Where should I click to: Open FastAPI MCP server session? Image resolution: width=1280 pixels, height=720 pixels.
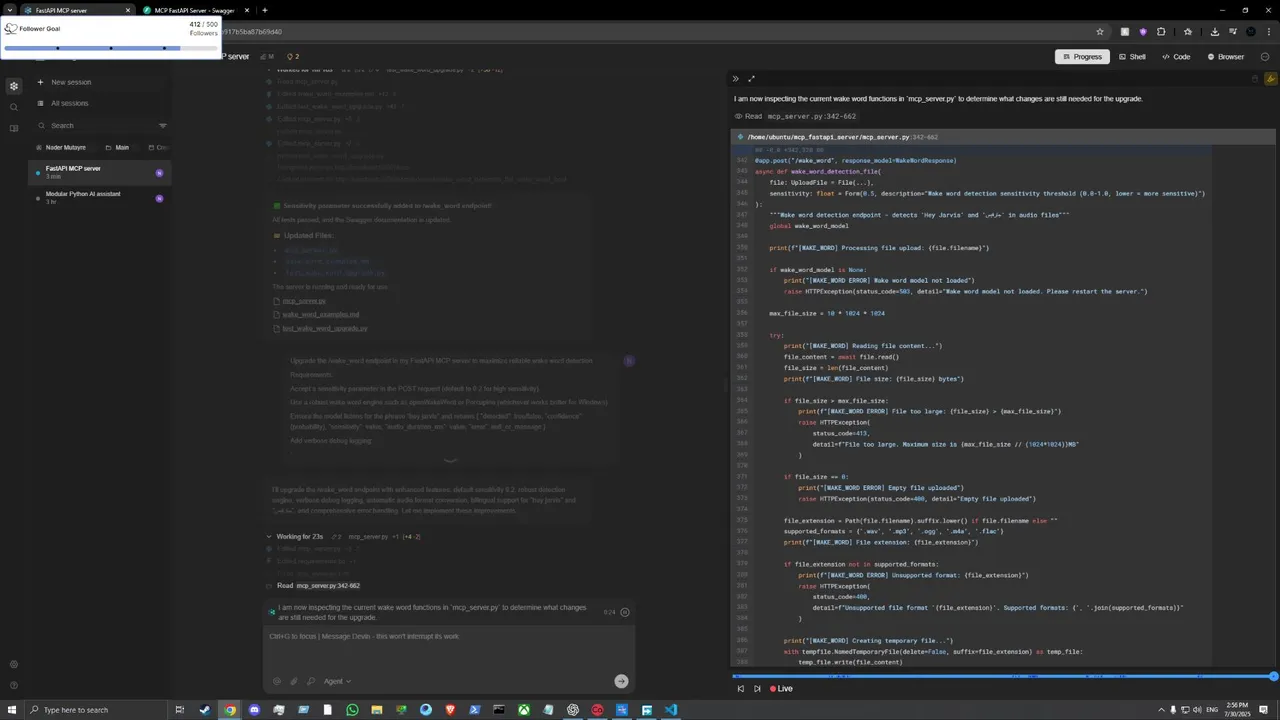100,172
